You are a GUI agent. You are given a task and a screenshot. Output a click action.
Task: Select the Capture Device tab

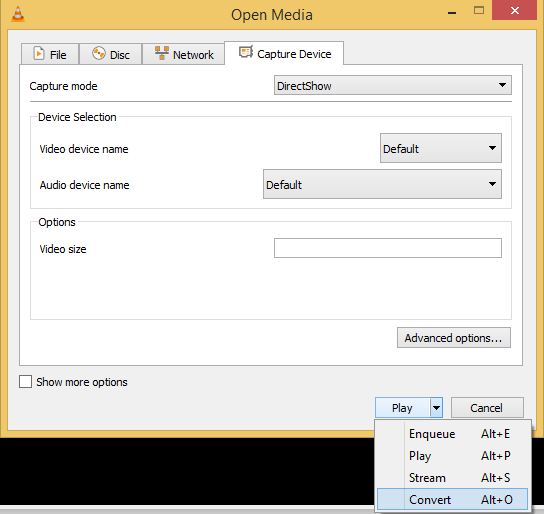(284, 53)
